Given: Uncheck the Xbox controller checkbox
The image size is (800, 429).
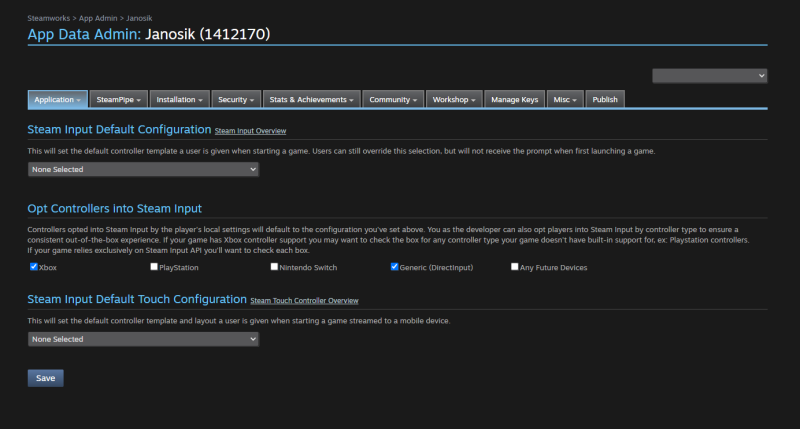Looking at the screenshot, I should 34,267.
